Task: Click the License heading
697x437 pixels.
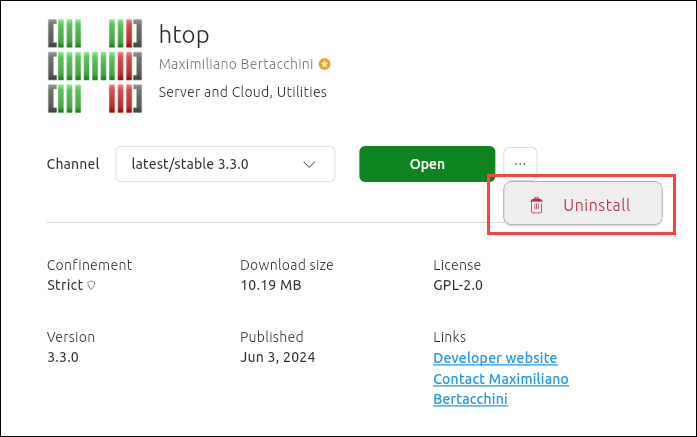Action: (457, 265)
